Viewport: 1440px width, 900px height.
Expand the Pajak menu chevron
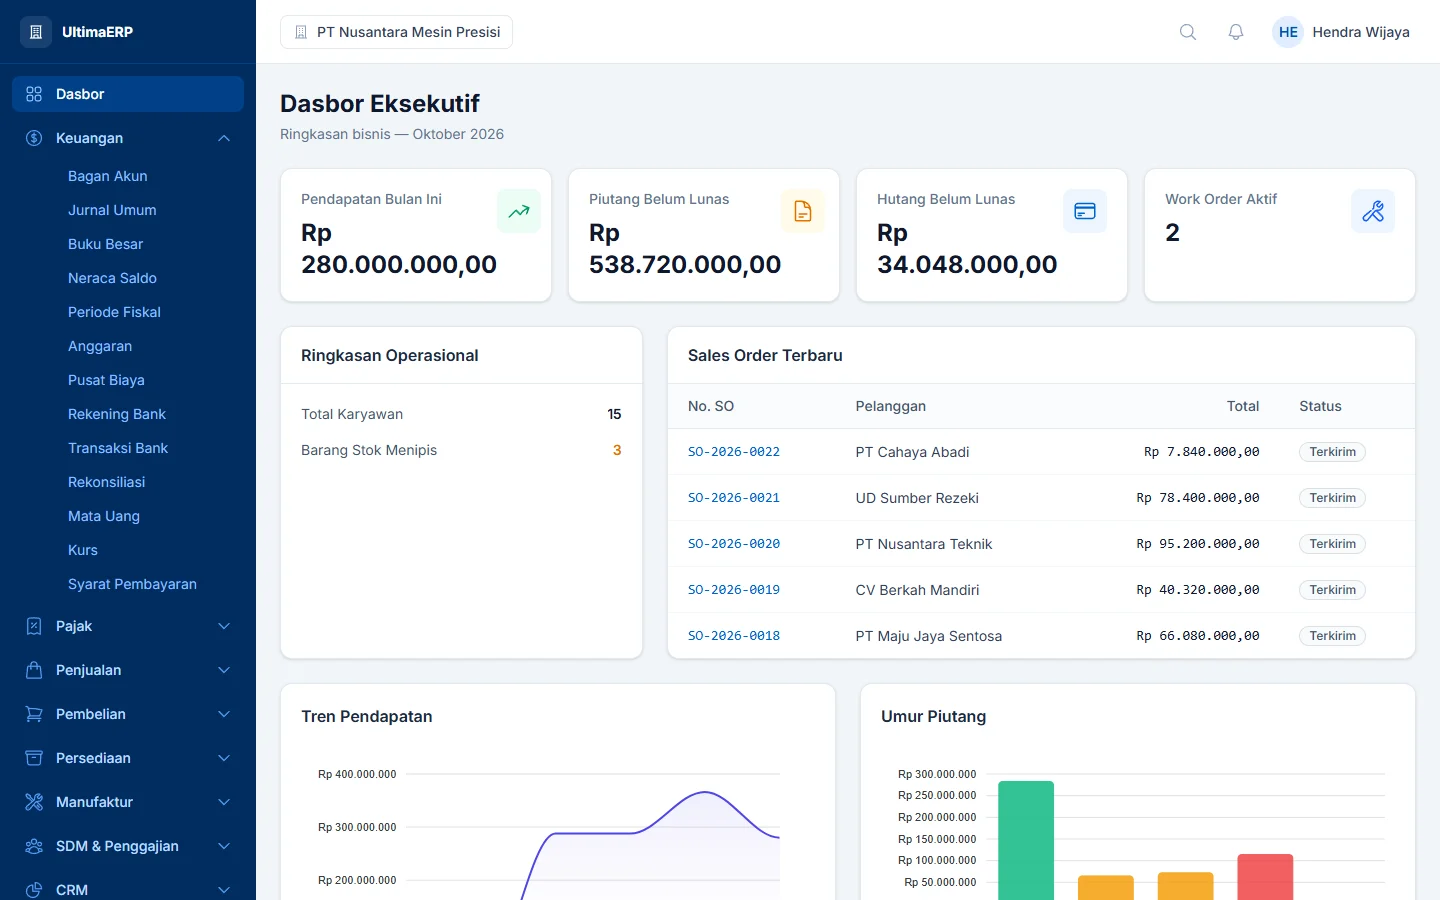pyautogui.click(x=224, y=626)
